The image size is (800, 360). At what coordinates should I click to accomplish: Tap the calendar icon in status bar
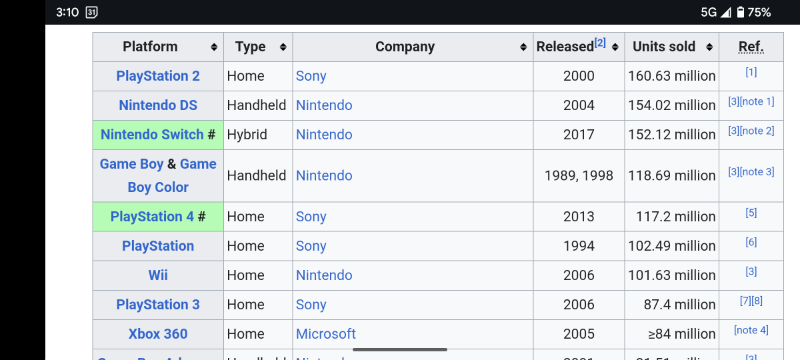coord(91,12)
